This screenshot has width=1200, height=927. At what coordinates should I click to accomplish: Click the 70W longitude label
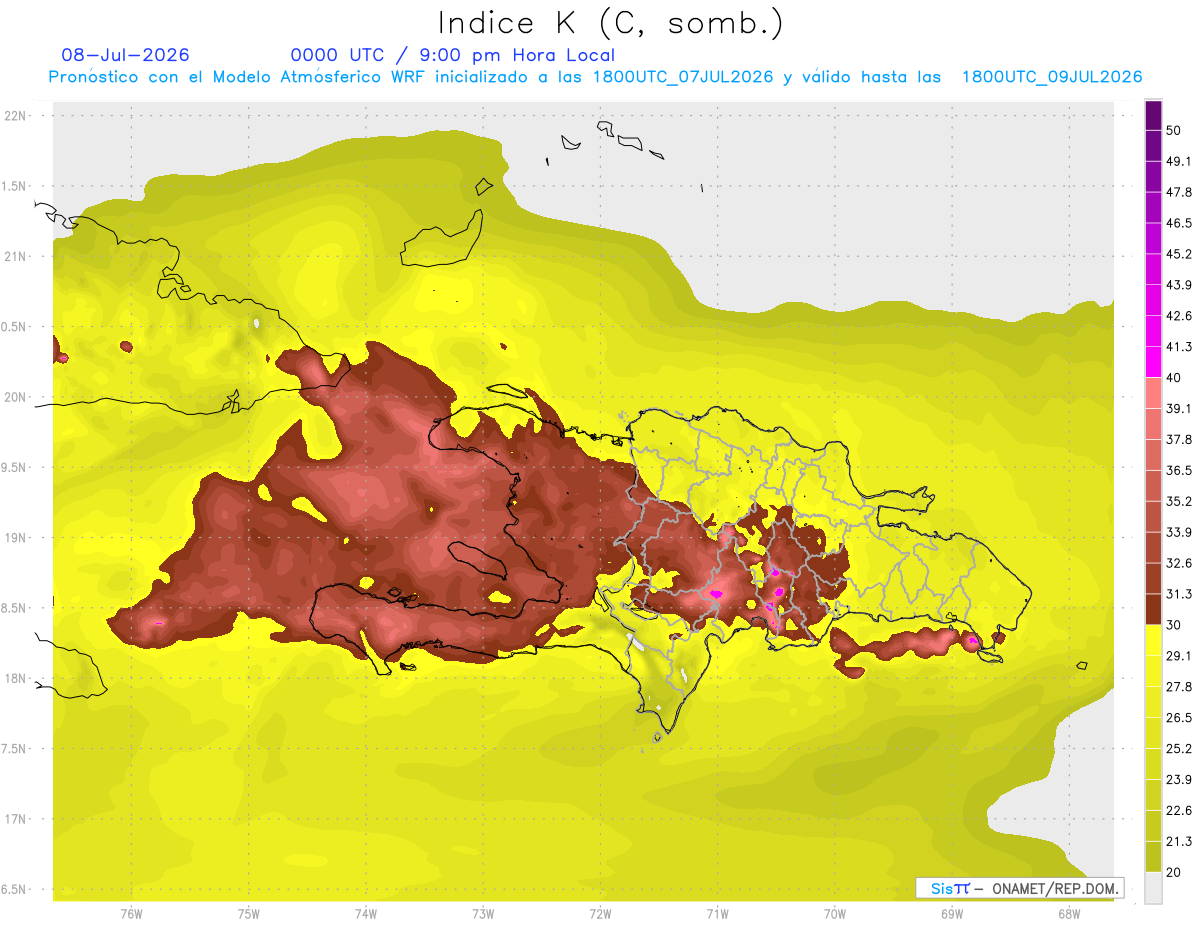tap(834, 913)
